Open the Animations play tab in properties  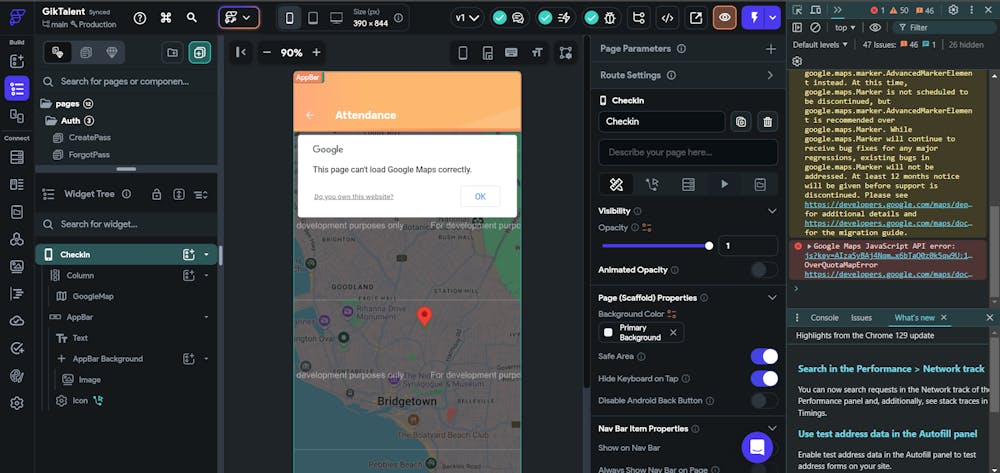coord(724,184)
